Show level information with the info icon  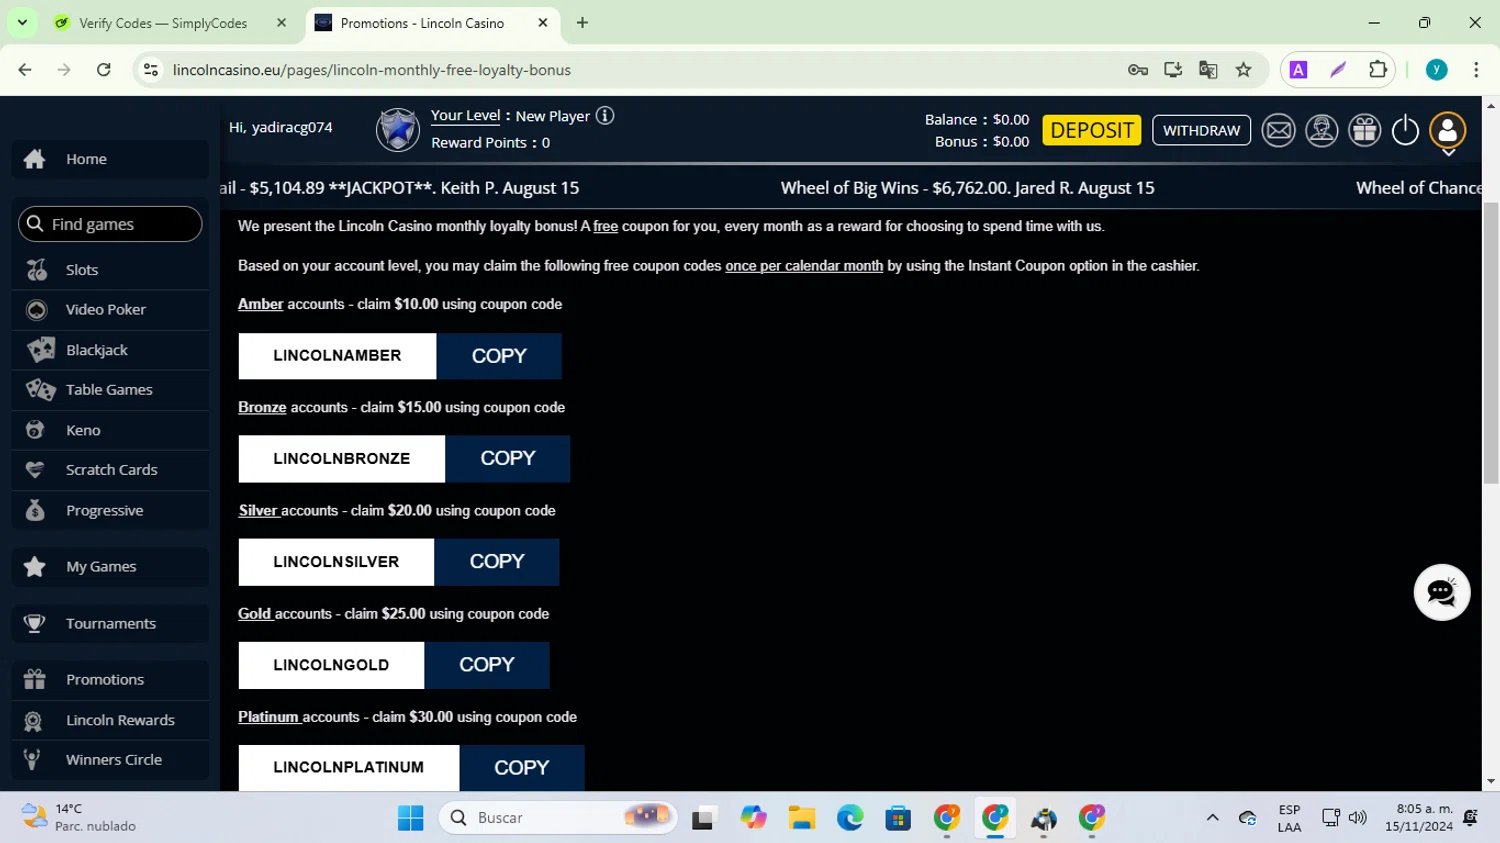[605, 116]
